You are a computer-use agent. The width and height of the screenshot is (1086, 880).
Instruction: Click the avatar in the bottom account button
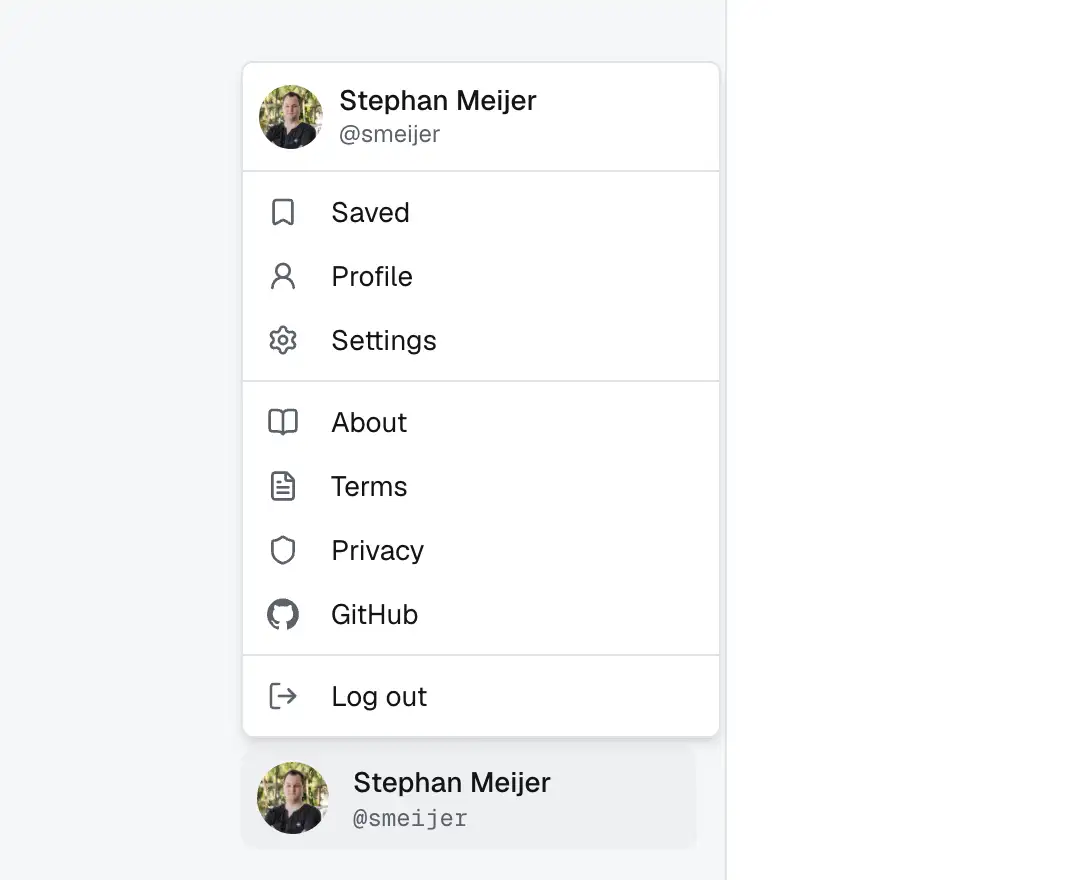tap(292, 798)
